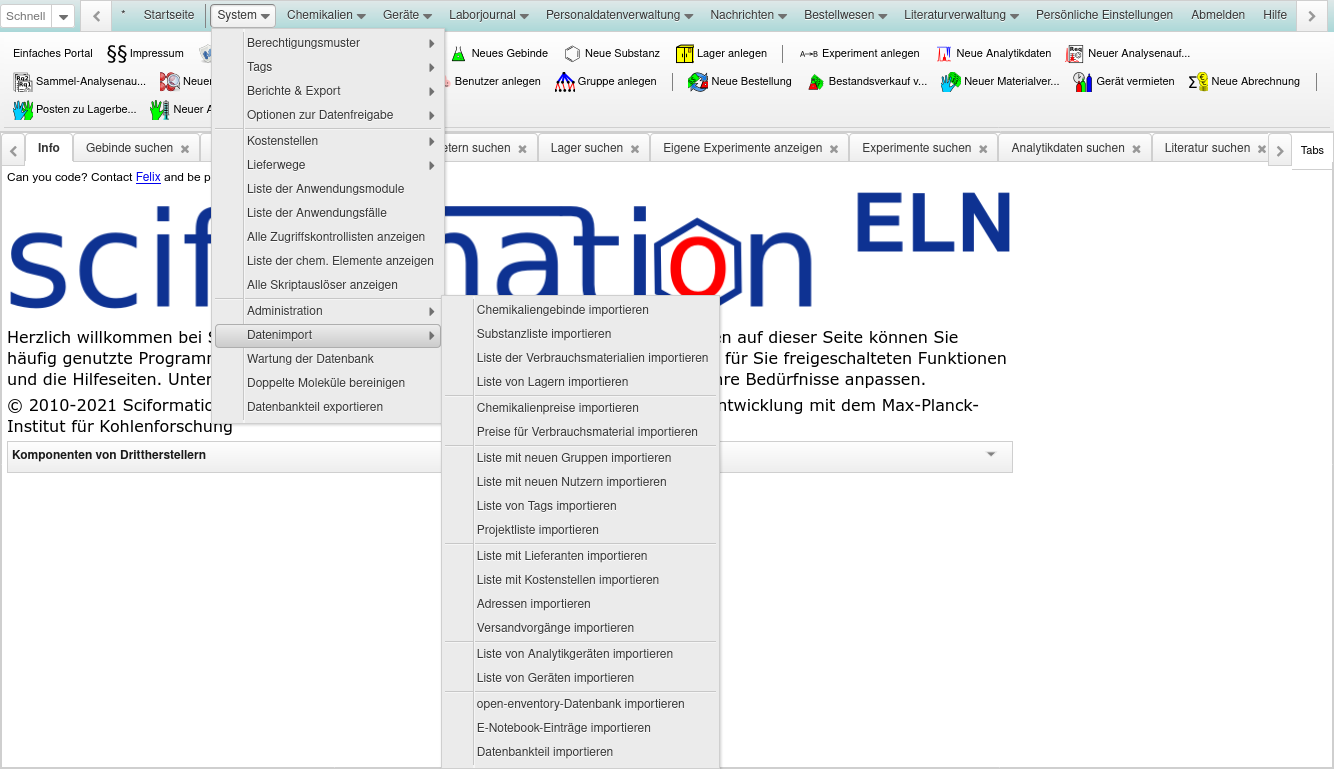Viewport: 1334px width, 769px height.
Task: Open the Hilfe menu item
Action: point(1275,15)
